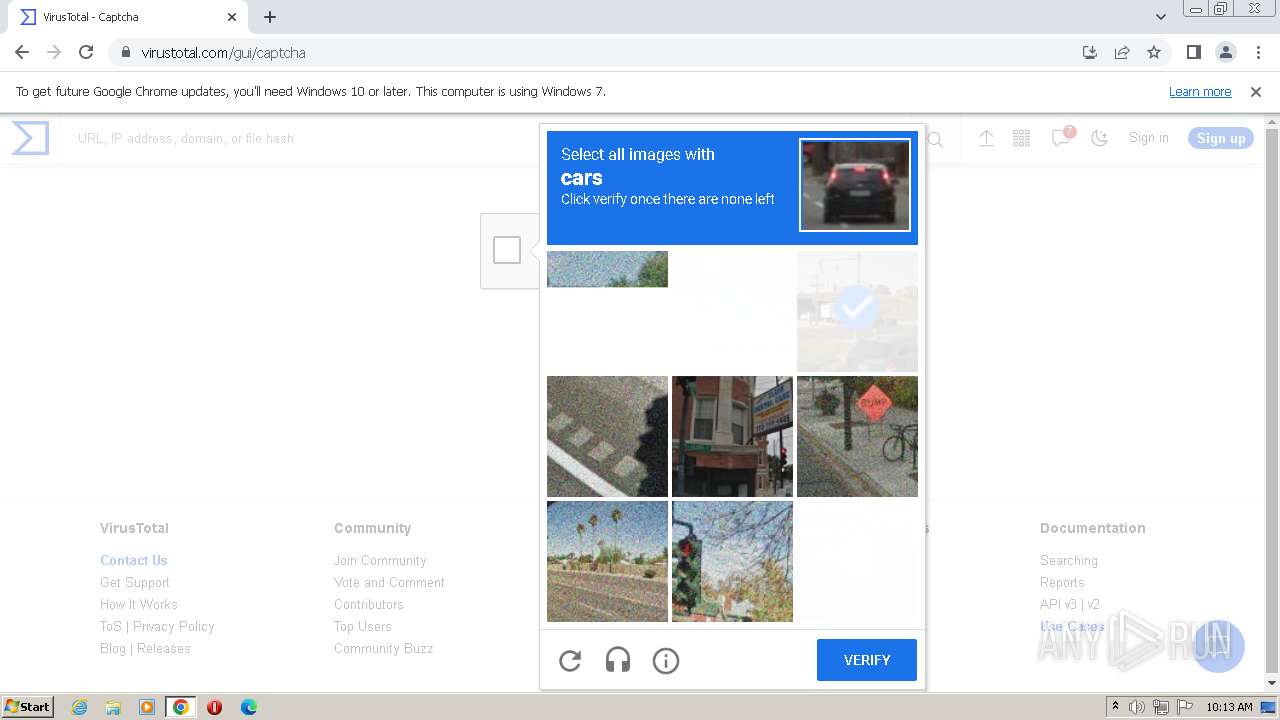Select the road markings captcha tile
The image size is (1280, 720).
coord(607,436)
